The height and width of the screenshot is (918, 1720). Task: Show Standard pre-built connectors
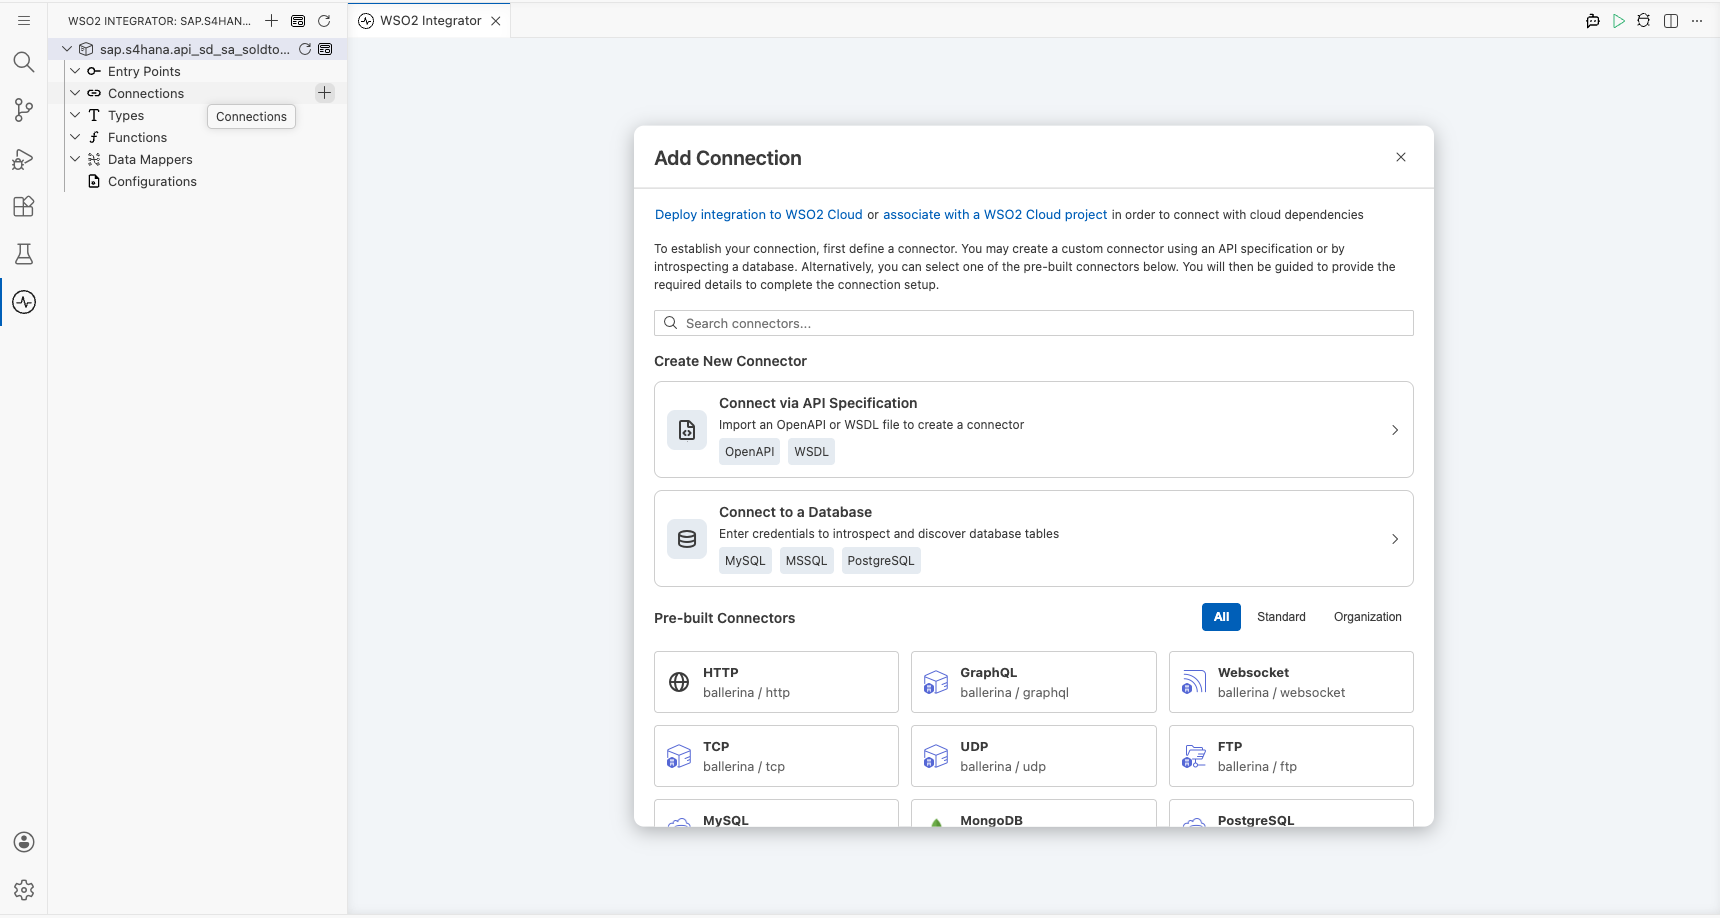pos(1281,617)
